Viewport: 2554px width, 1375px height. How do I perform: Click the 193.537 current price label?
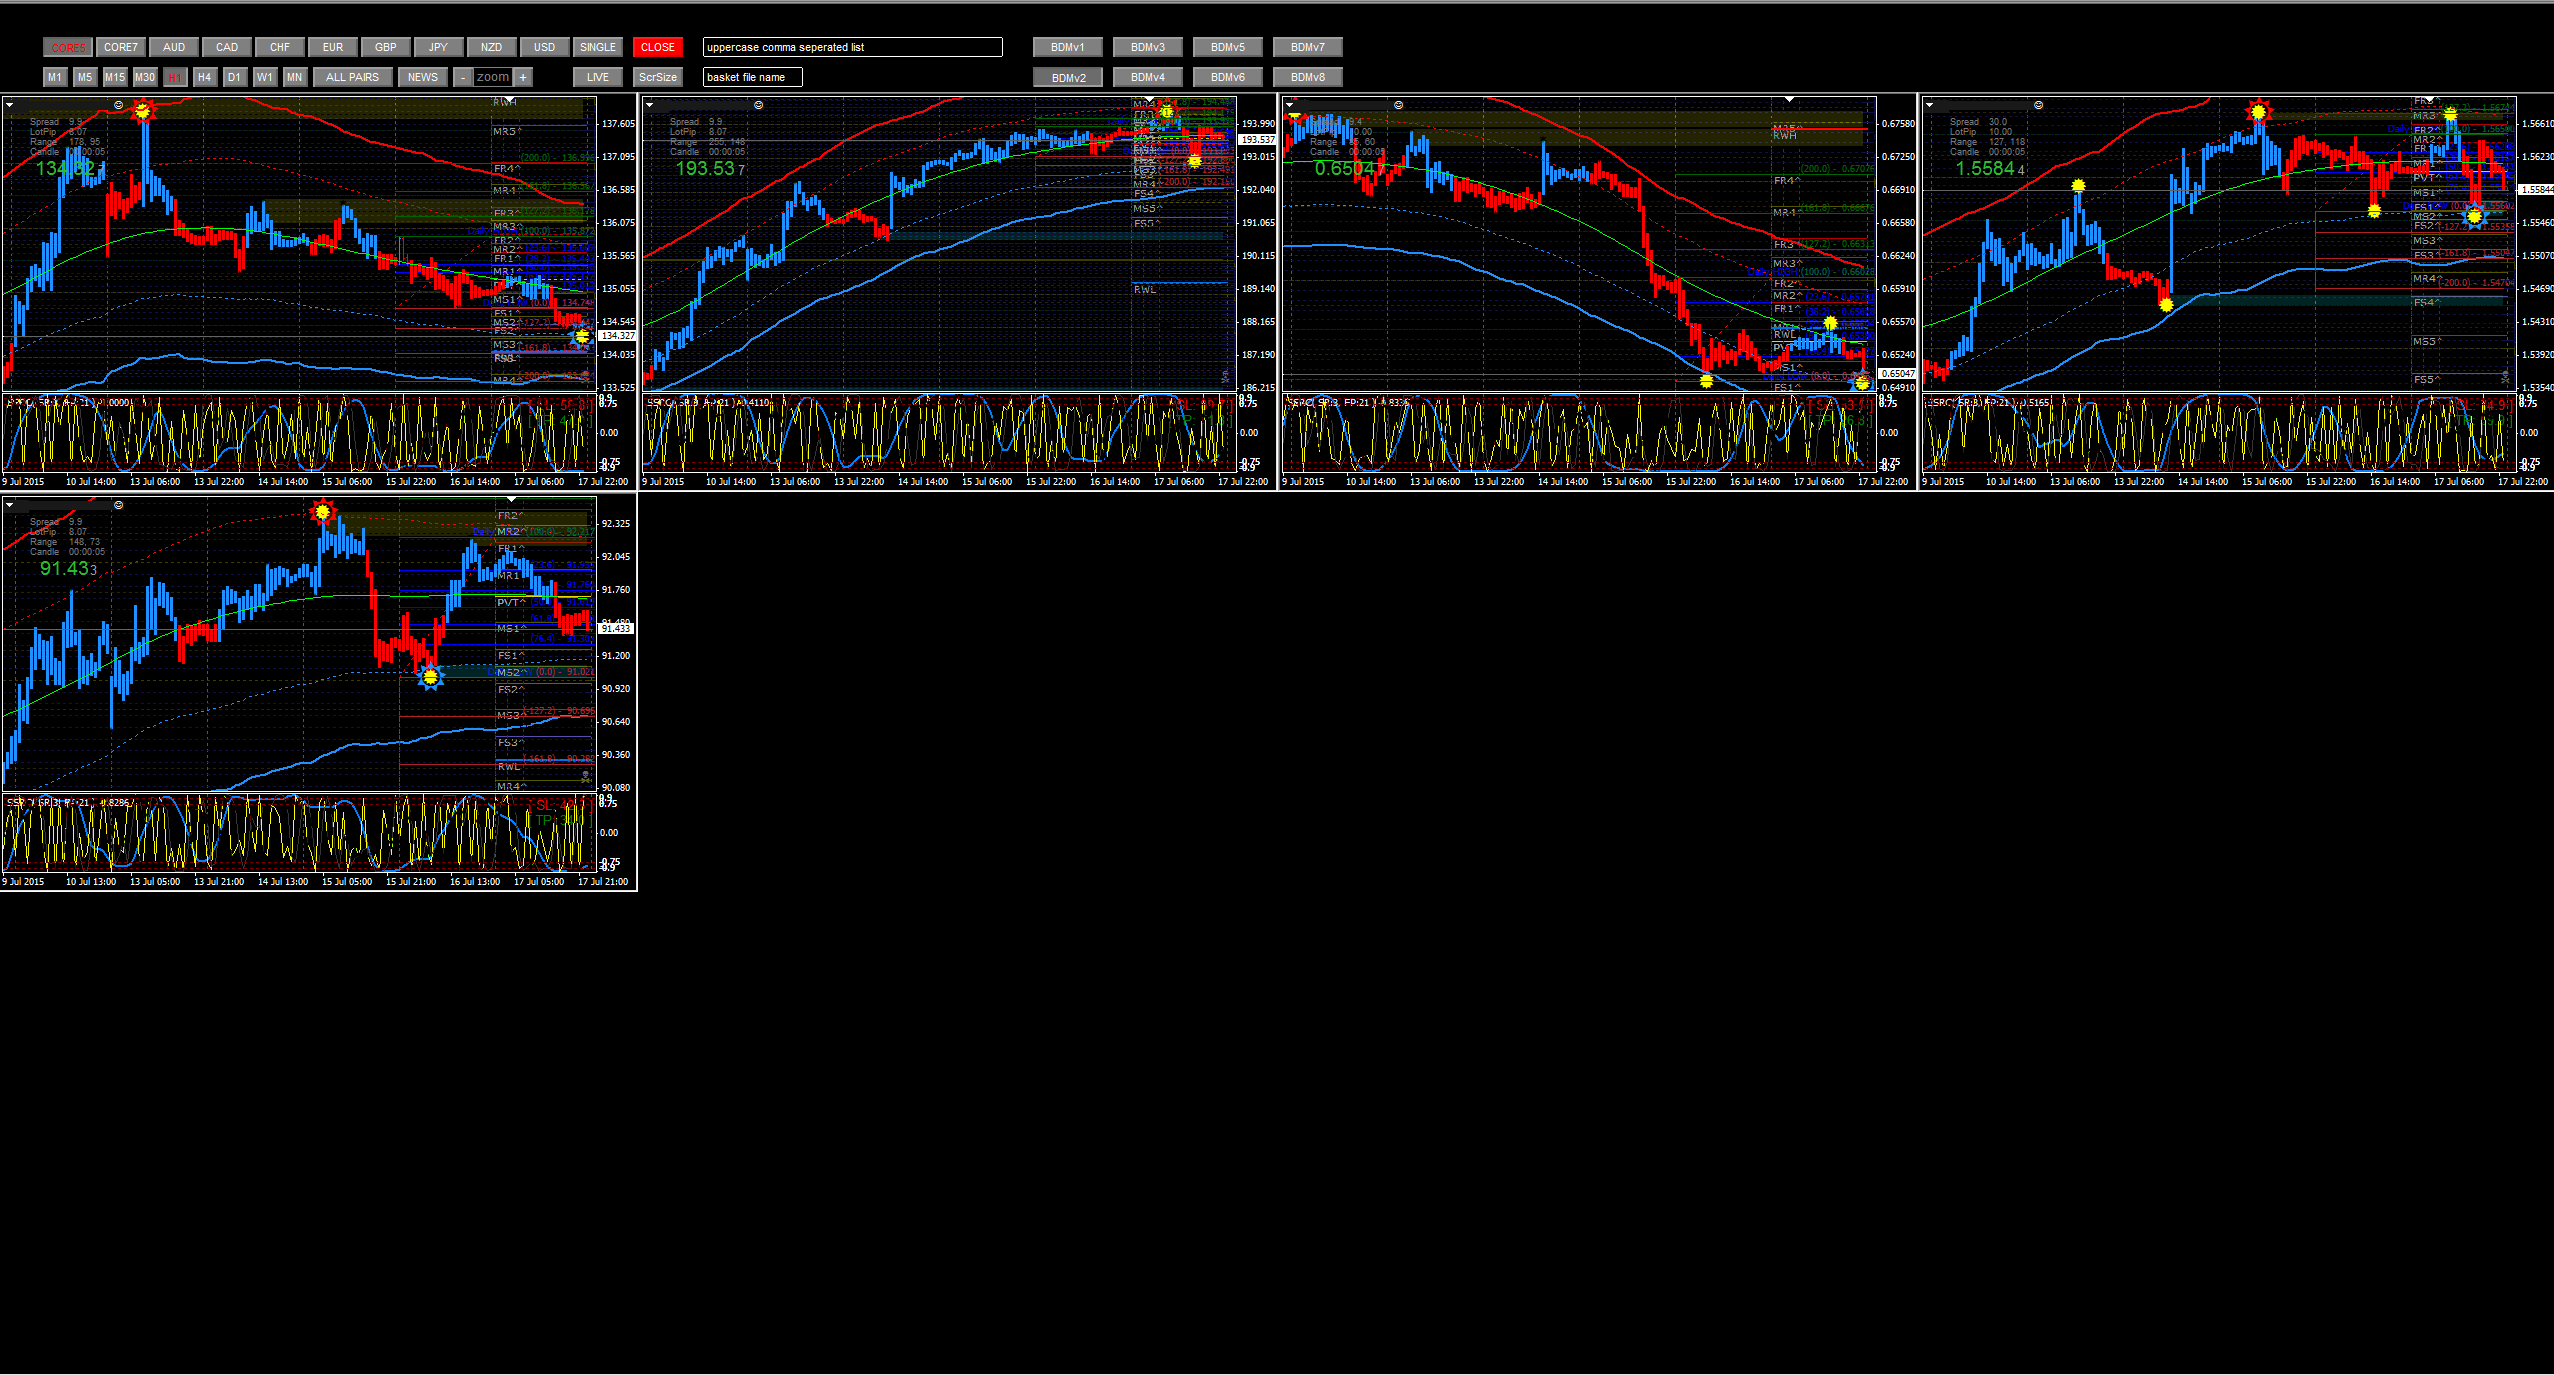(1257, 140)
